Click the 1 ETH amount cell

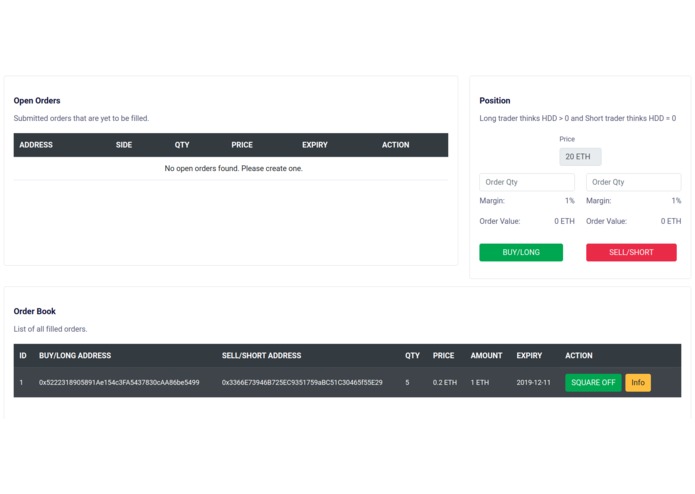pyautogui.click(x=480, y=382)
